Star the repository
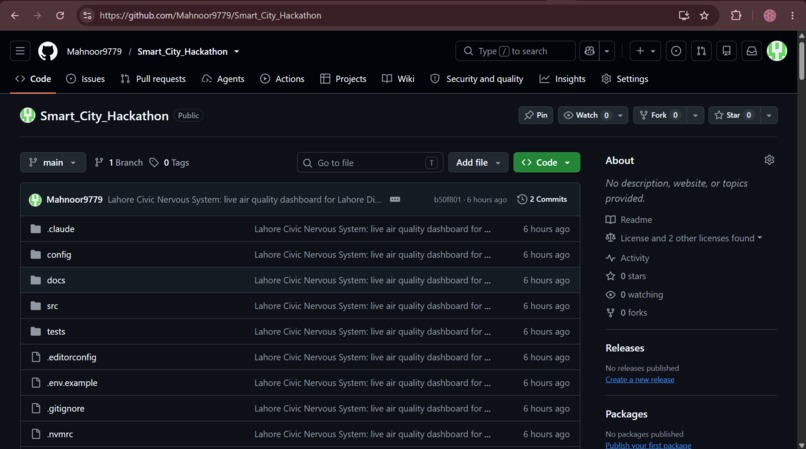This screenshot has height=449, width=806. pos(734,115)
